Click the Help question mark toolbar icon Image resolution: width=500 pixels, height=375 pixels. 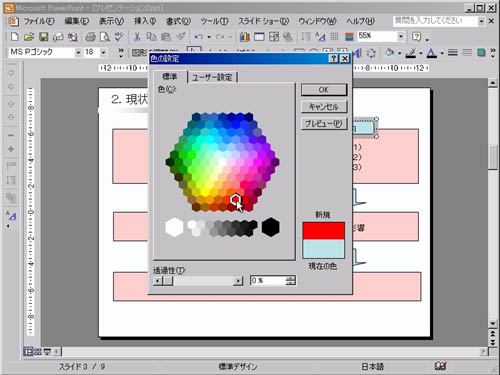click(416, 36)
